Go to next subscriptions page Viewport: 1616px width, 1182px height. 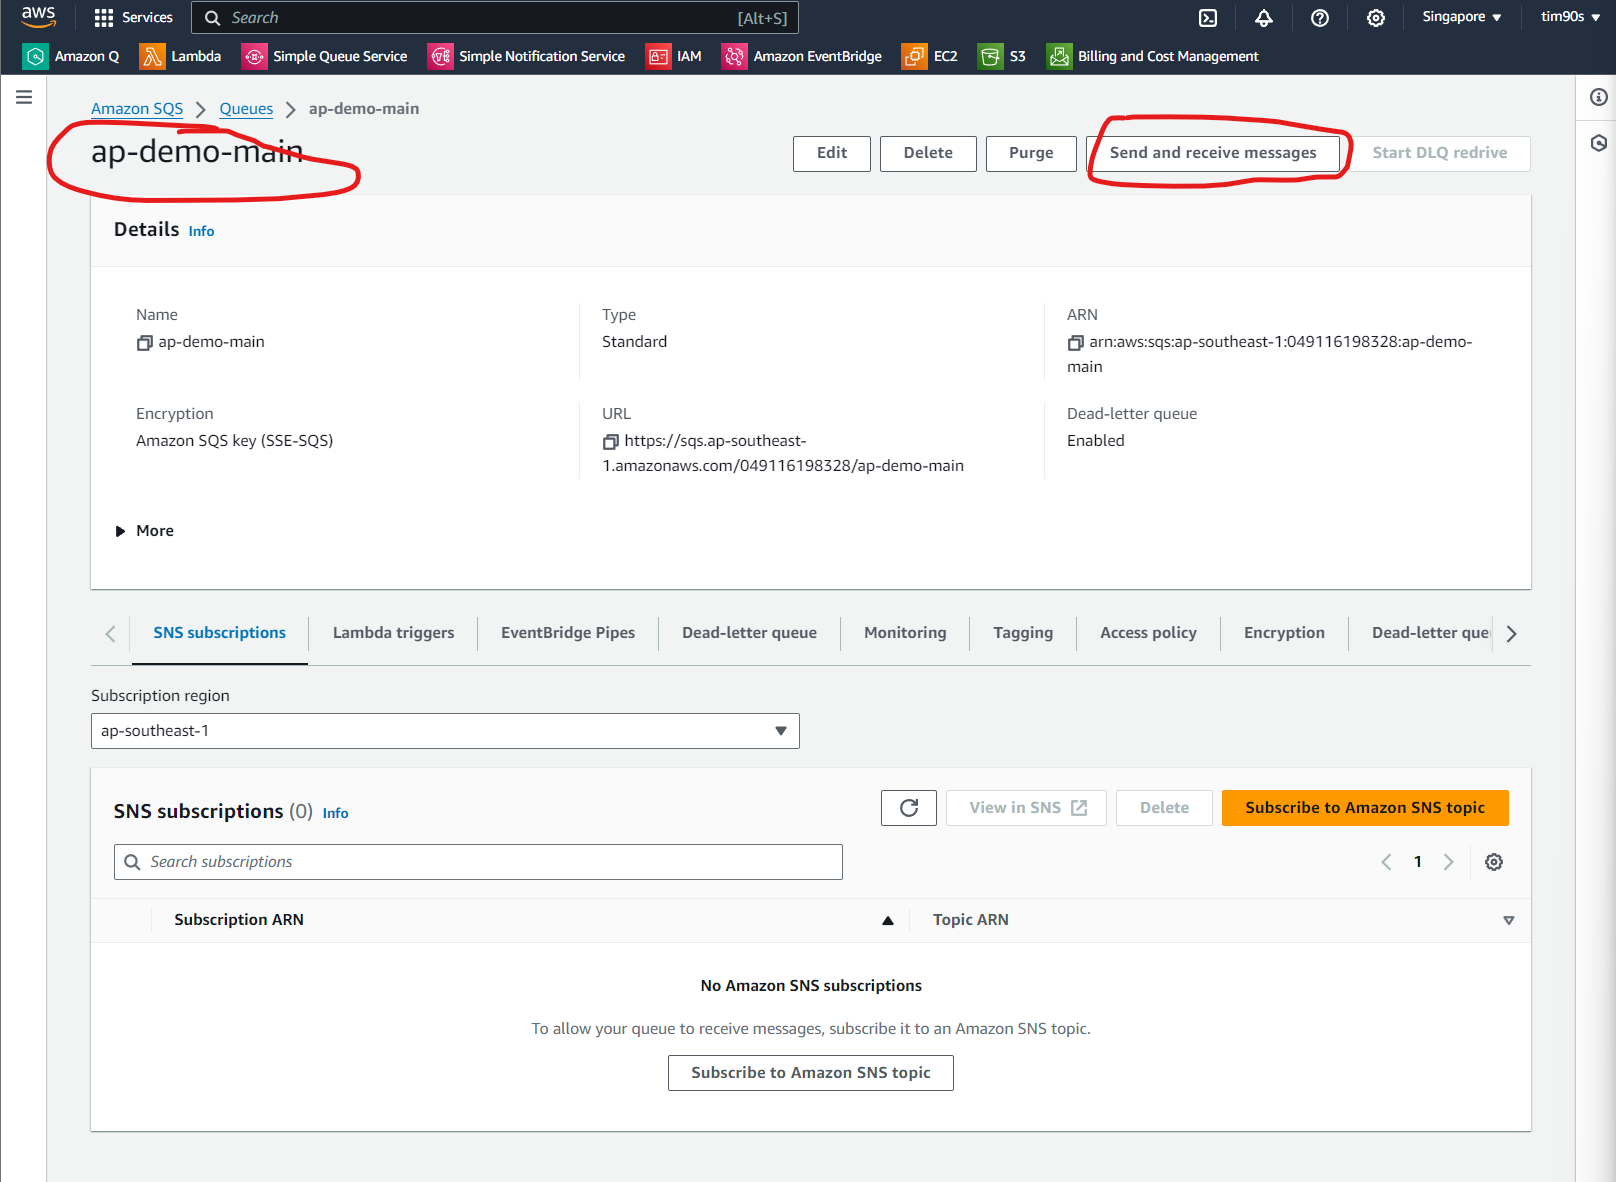coord(1448,862)
